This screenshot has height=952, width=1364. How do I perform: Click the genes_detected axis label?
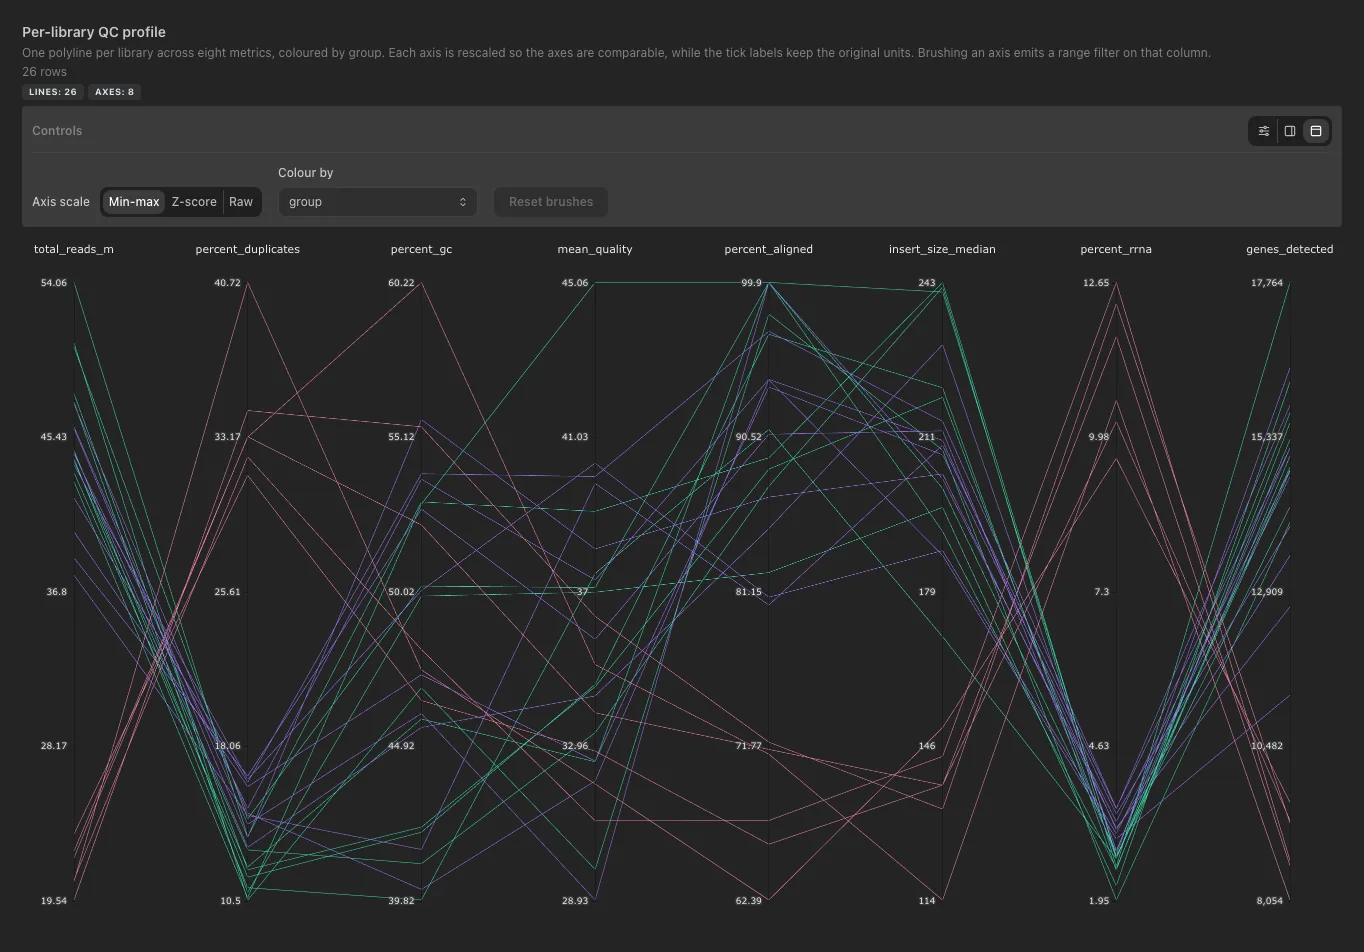pos(1289,249)
